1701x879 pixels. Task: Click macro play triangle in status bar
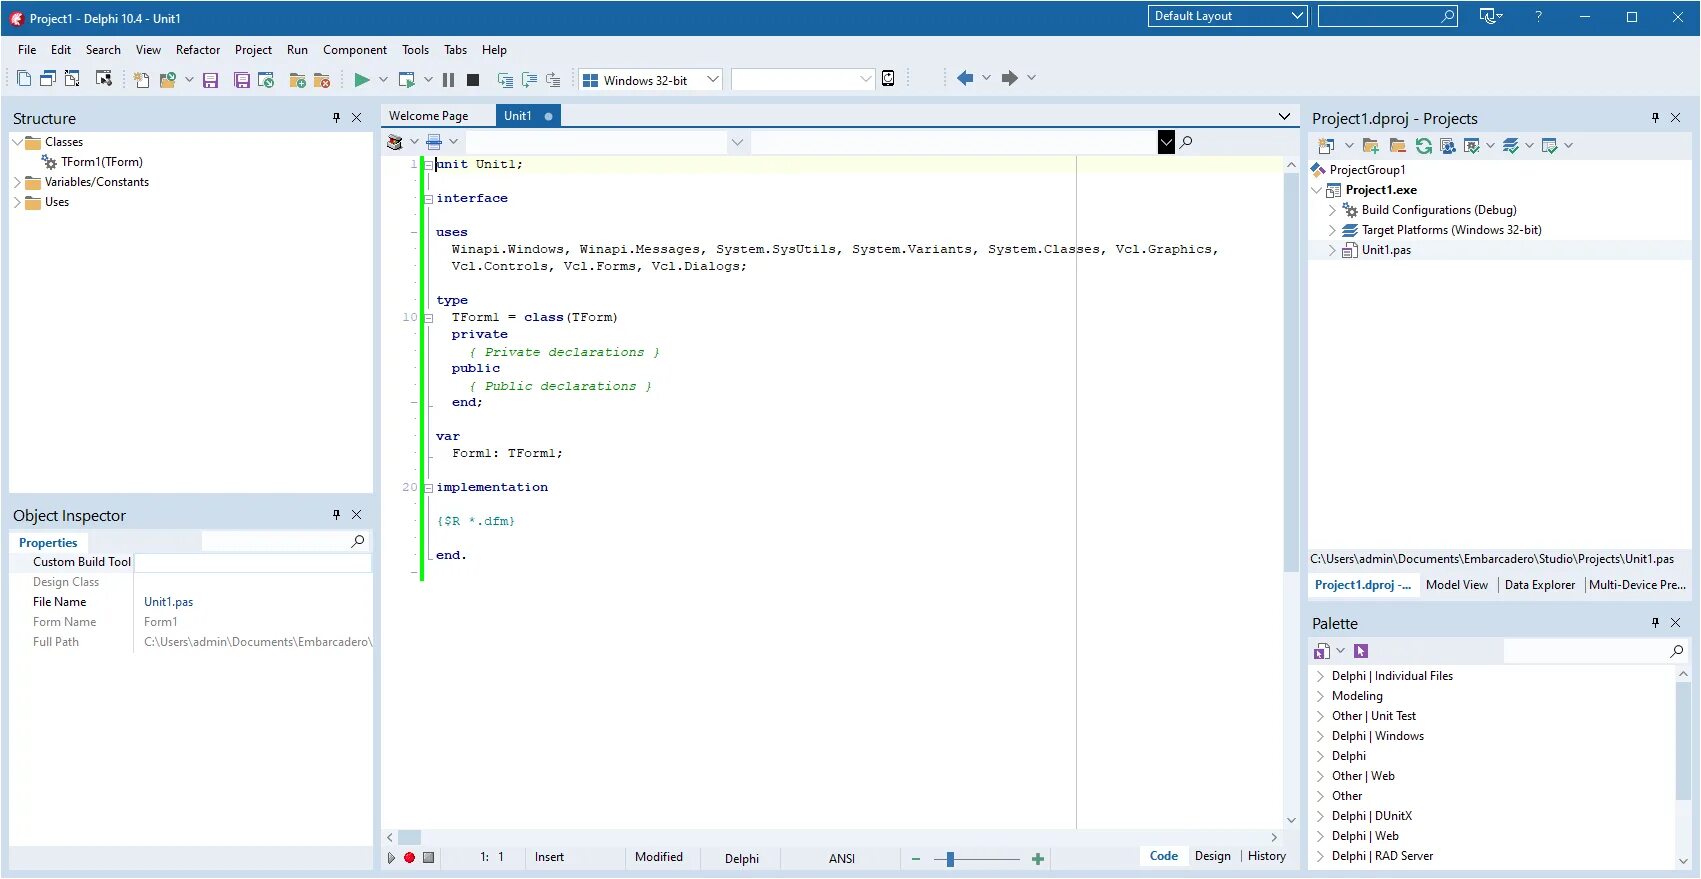coord(391,858)
